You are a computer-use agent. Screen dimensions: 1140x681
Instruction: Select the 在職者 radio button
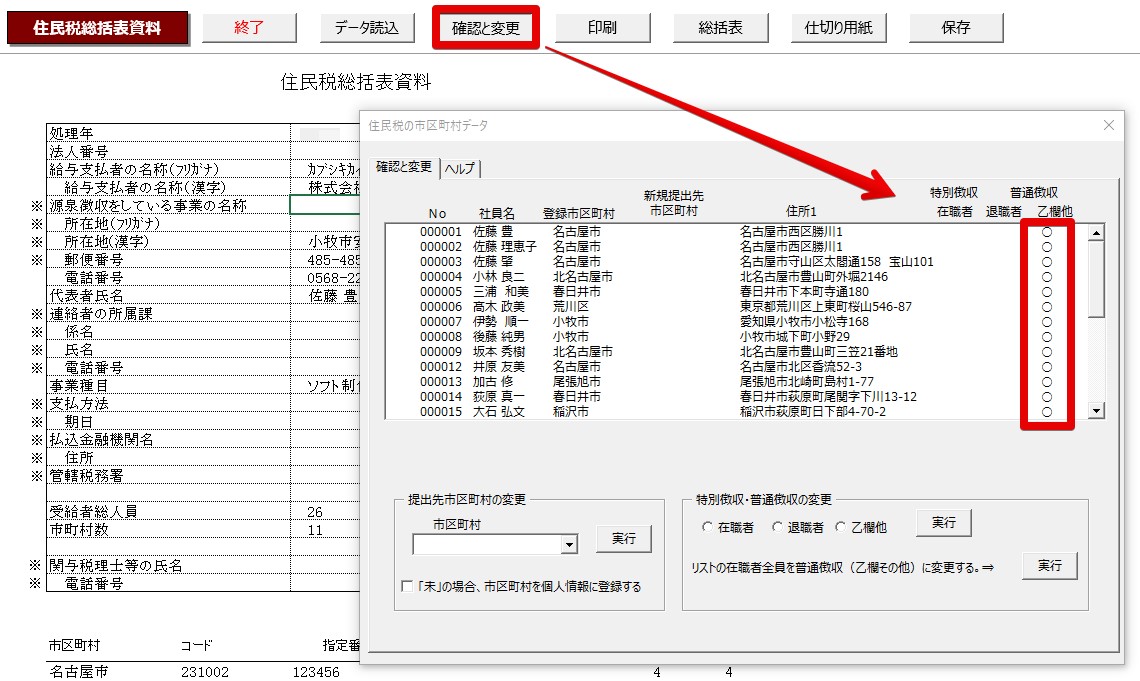pyautogui.click(x=708, y=527)
